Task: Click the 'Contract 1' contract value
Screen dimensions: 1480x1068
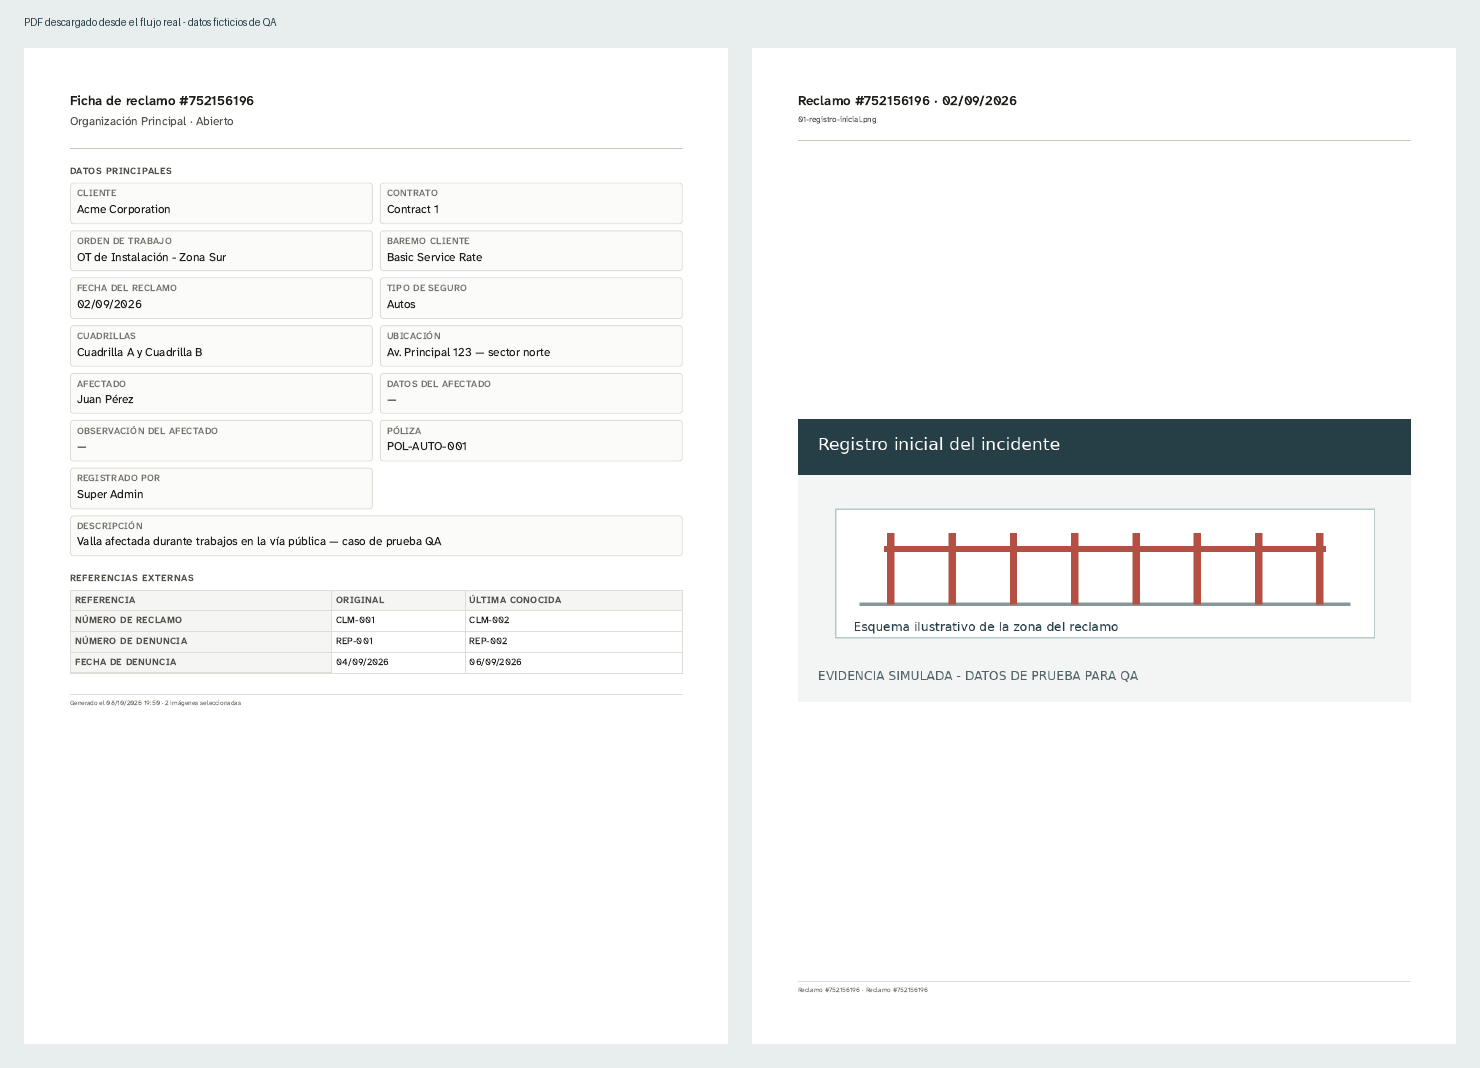Action: (413, 209)
